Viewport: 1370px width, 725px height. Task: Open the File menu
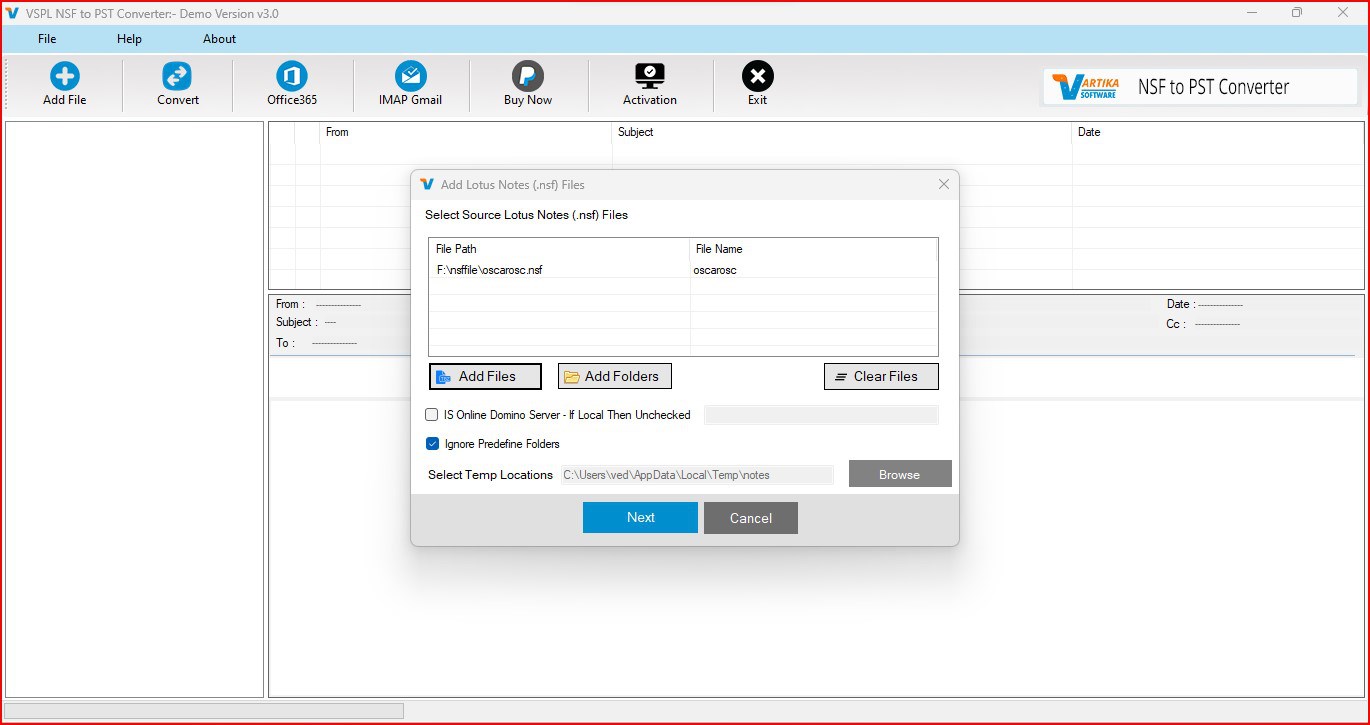coord(46,39)
